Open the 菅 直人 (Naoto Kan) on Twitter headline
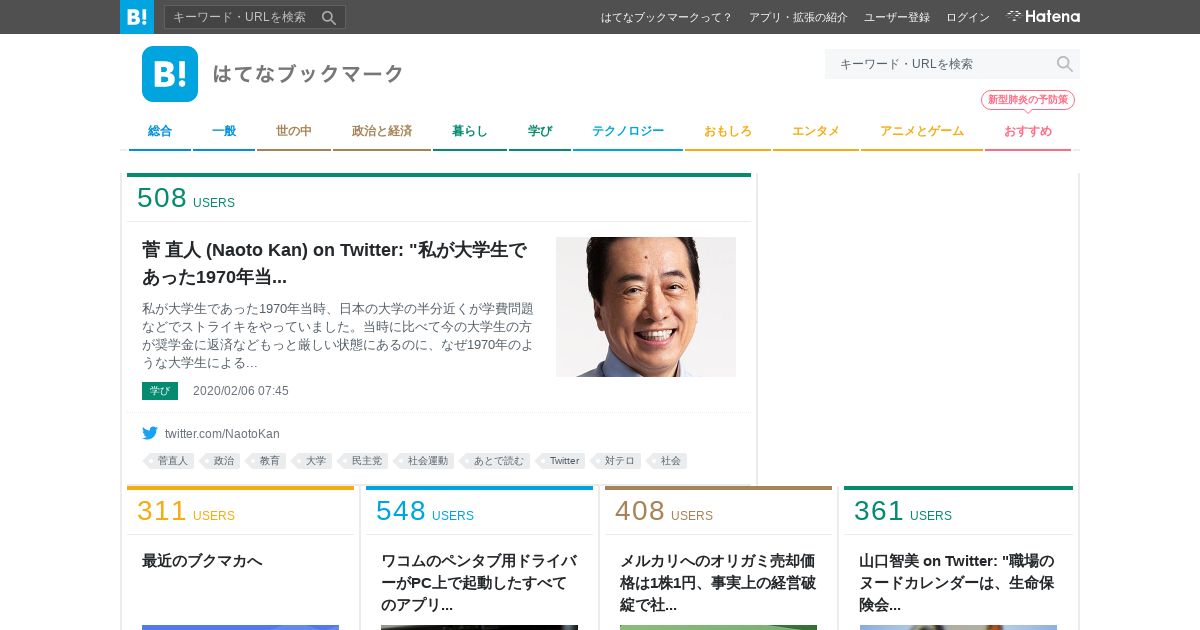The width and height of the screenshot is (1200, 630). (x=335, y=263)
